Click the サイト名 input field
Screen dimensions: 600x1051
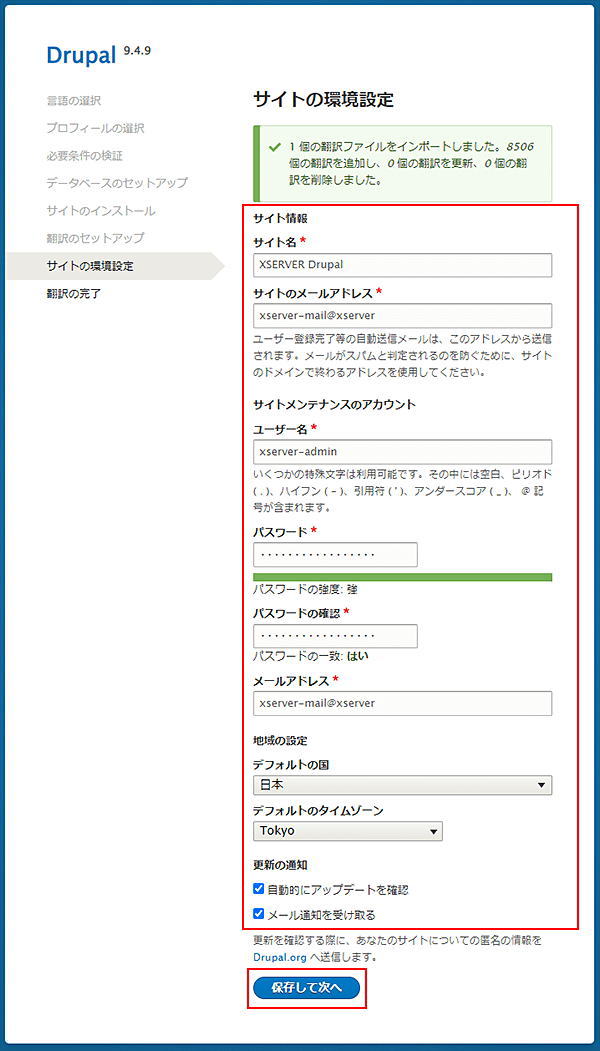coord(402,265)
